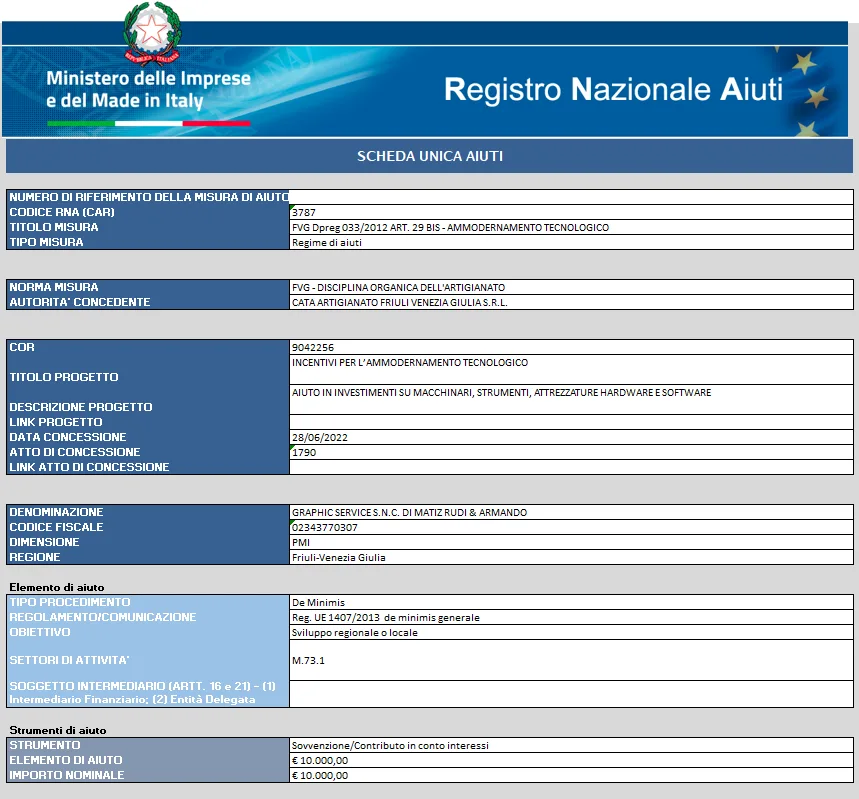The width and height of the screenshot is (859, 799).
Task: Click the 'AIUTO IN INVESTIMENTI SU MACCHINARI' description cell
Action: [571, 400]
